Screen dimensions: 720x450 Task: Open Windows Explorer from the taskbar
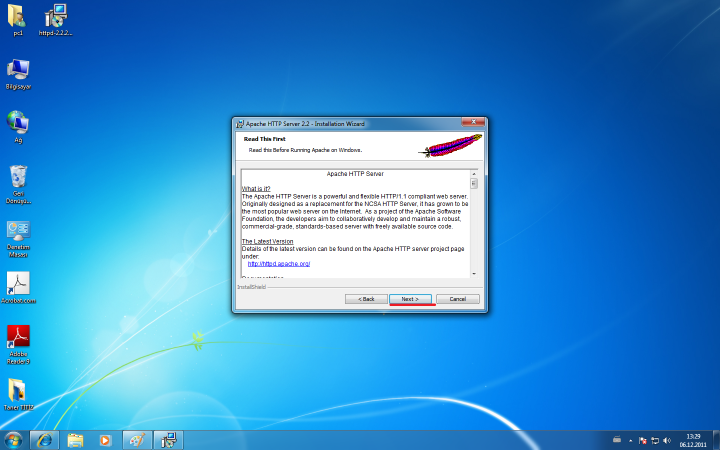[x=75, y=439]
